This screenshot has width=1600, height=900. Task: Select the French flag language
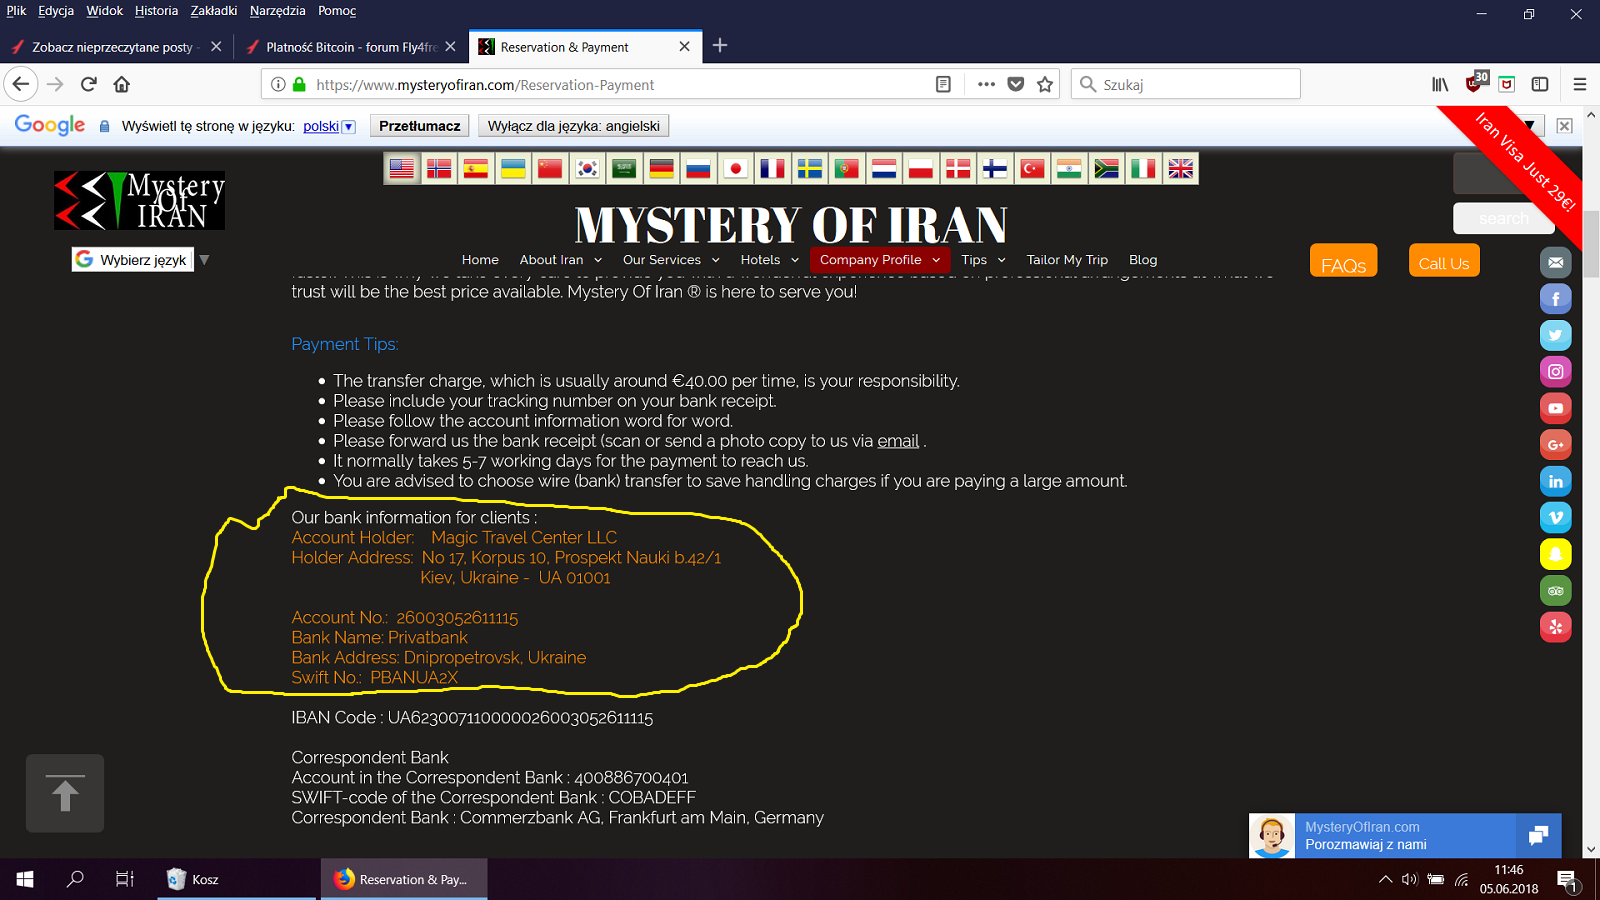click(773, 169)
